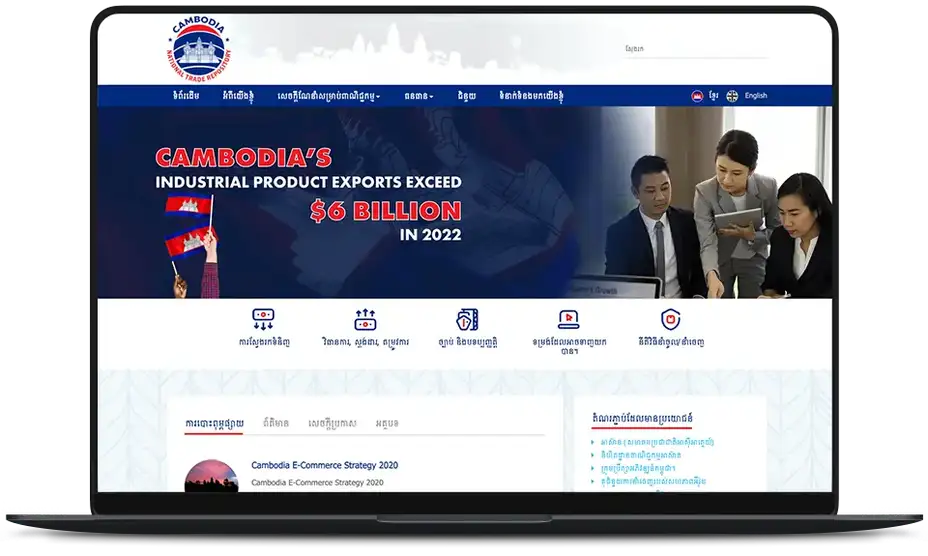
Task: Focus the search field in the header
Action: pos(696,49)
